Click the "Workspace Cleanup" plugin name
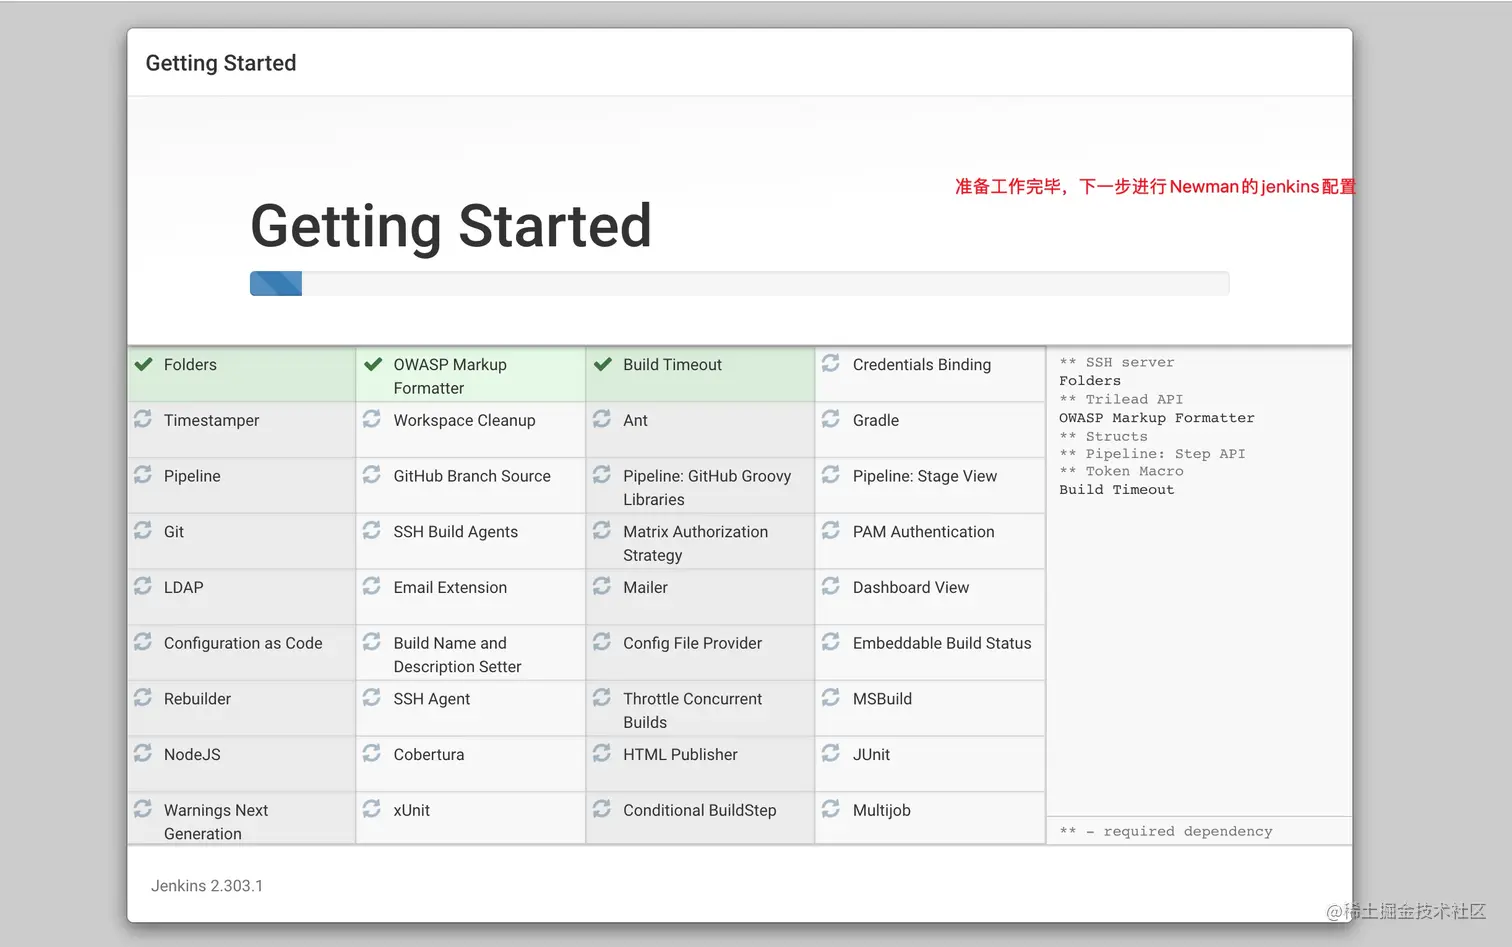This screenshot has width=1512, height=947. click(464, 421)
